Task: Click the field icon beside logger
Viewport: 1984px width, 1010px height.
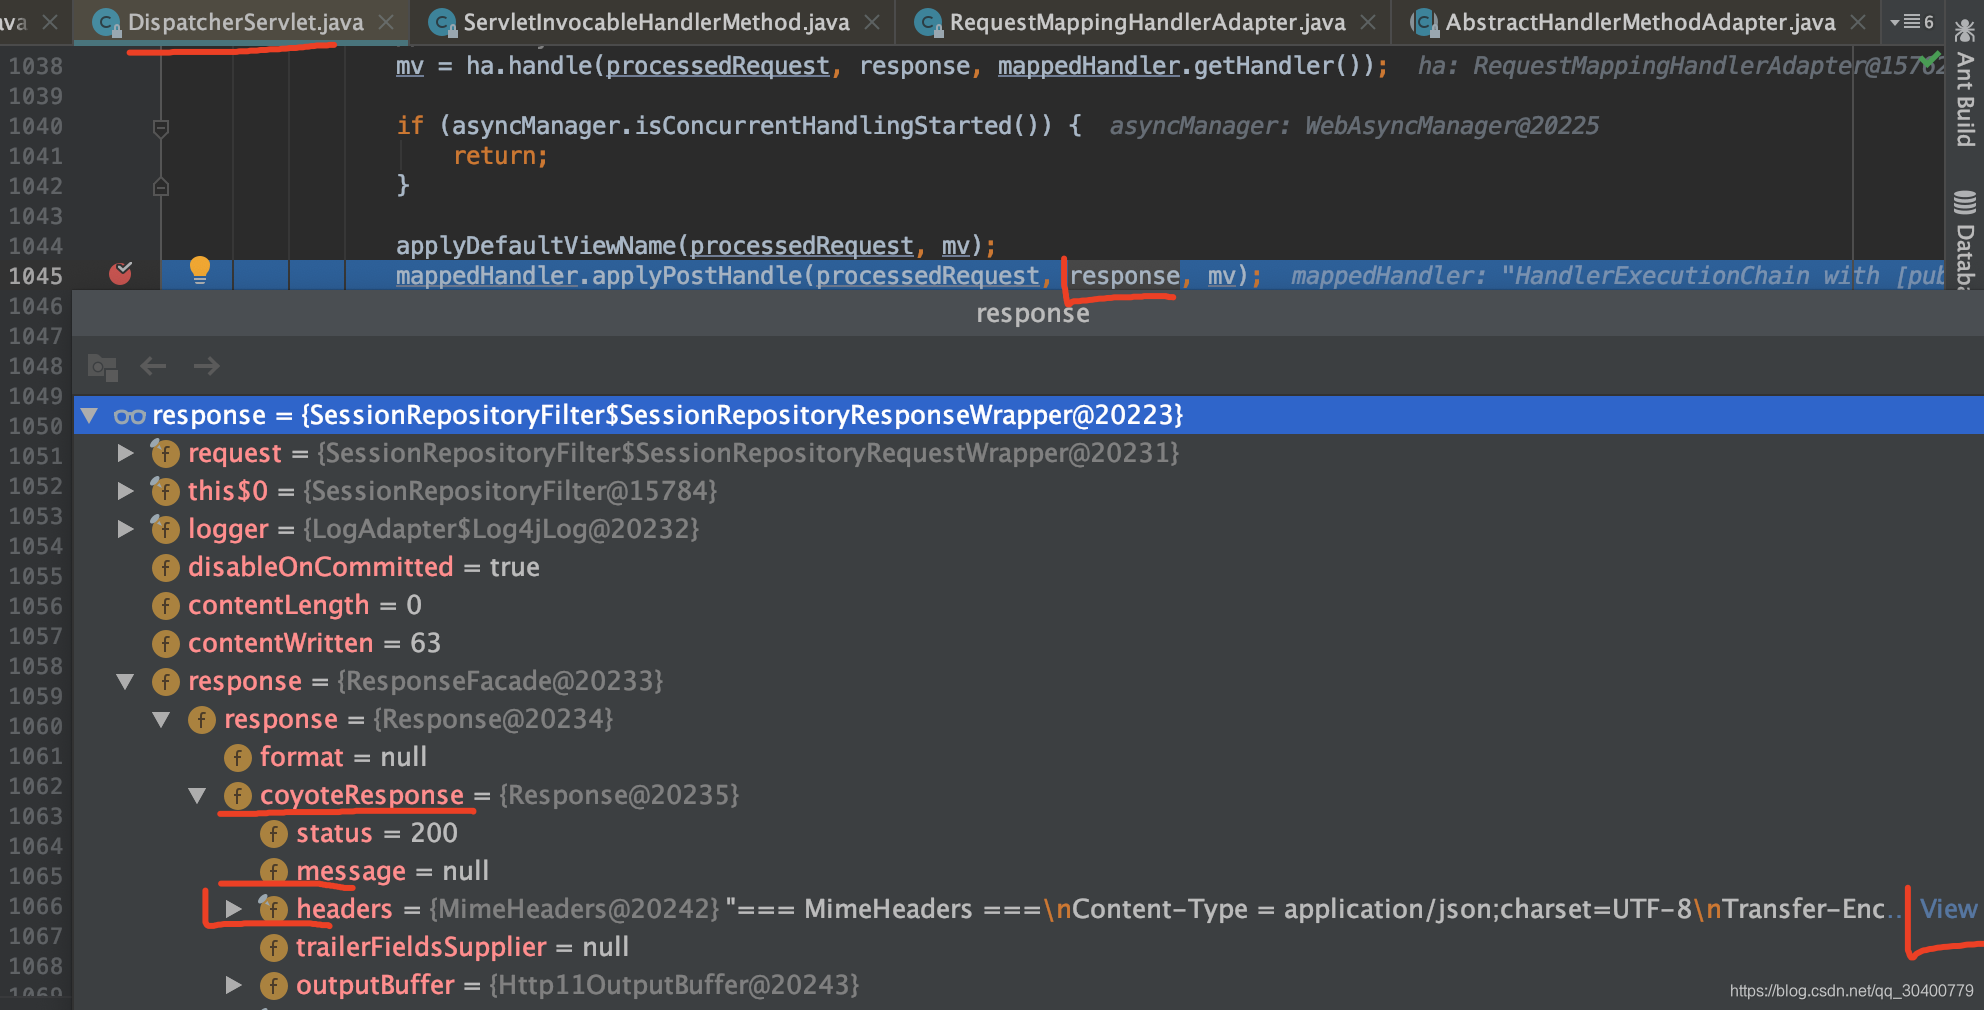Action: pyautogui.click(x=165, y=529)
